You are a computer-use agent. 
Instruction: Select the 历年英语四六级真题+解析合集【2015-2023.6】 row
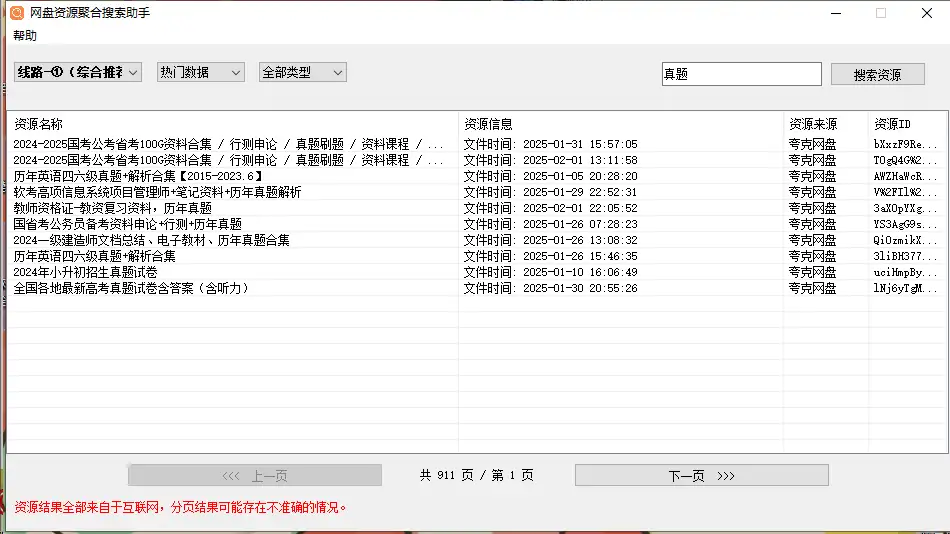tap(138, 176)
